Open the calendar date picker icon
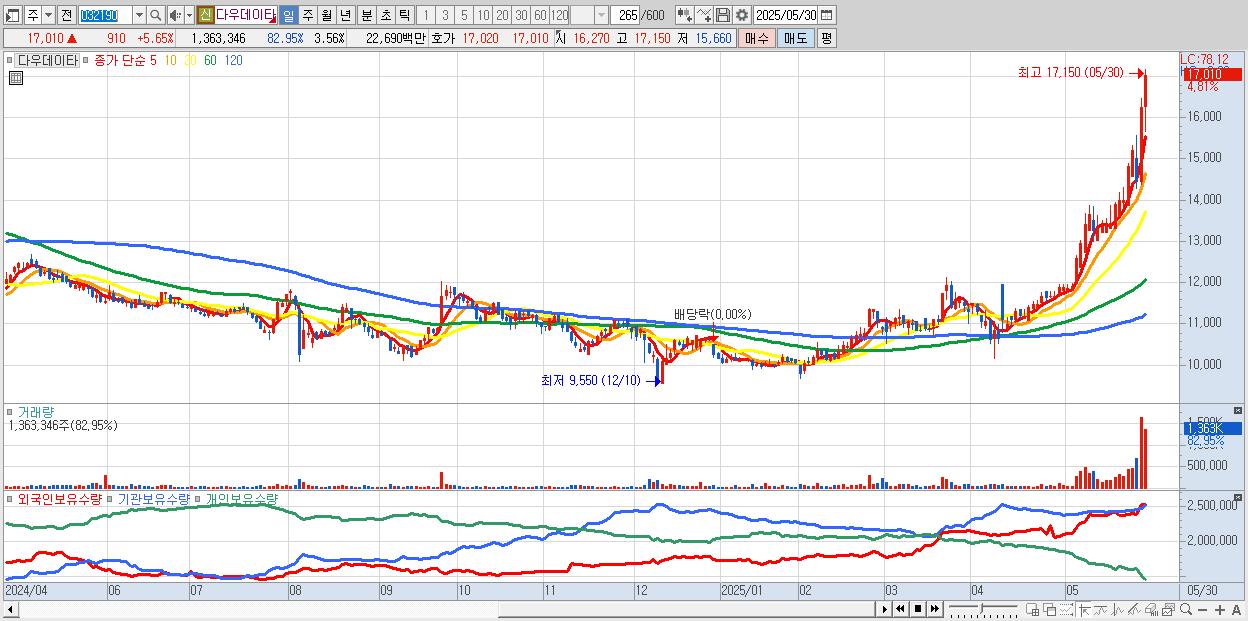This screenshot has width=1248, height=621. pos(827,15)
